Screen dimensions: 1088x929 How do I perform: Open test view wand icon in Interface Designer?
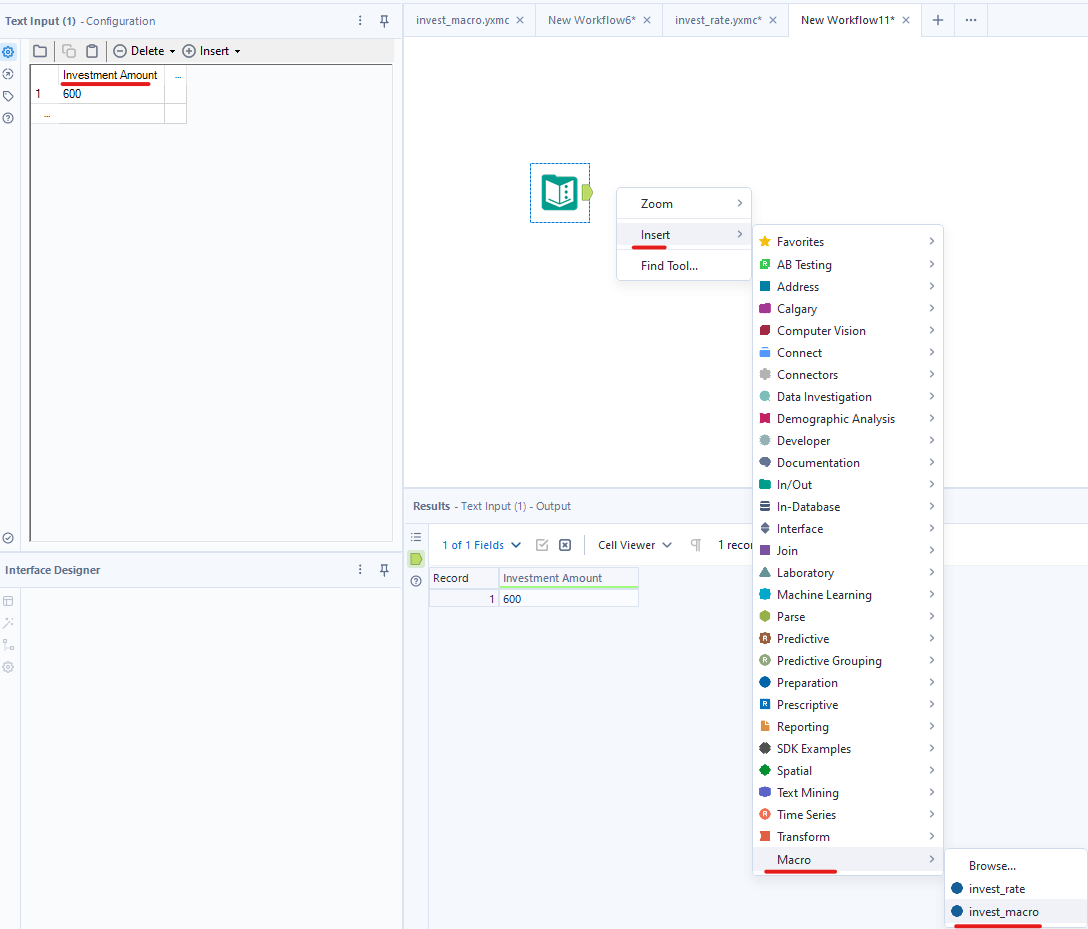pyautogui.click(x=8, y=623)
